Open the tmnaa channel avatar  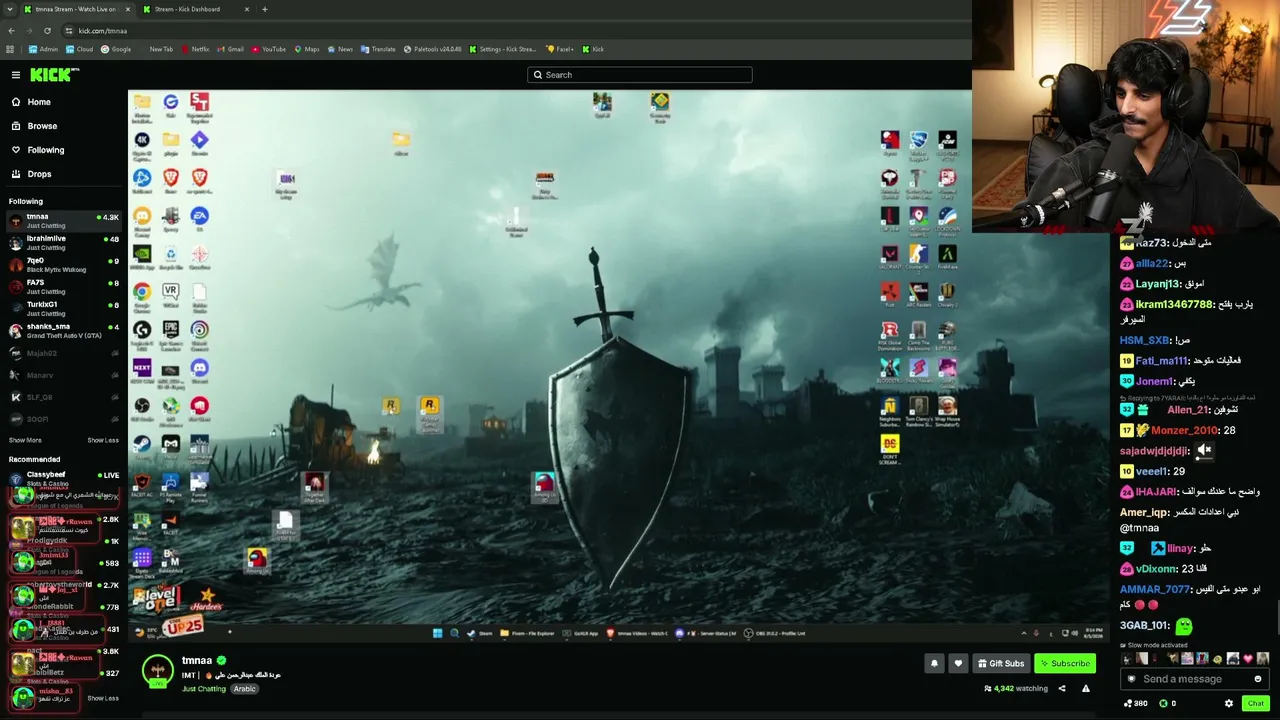click(157, 671)
